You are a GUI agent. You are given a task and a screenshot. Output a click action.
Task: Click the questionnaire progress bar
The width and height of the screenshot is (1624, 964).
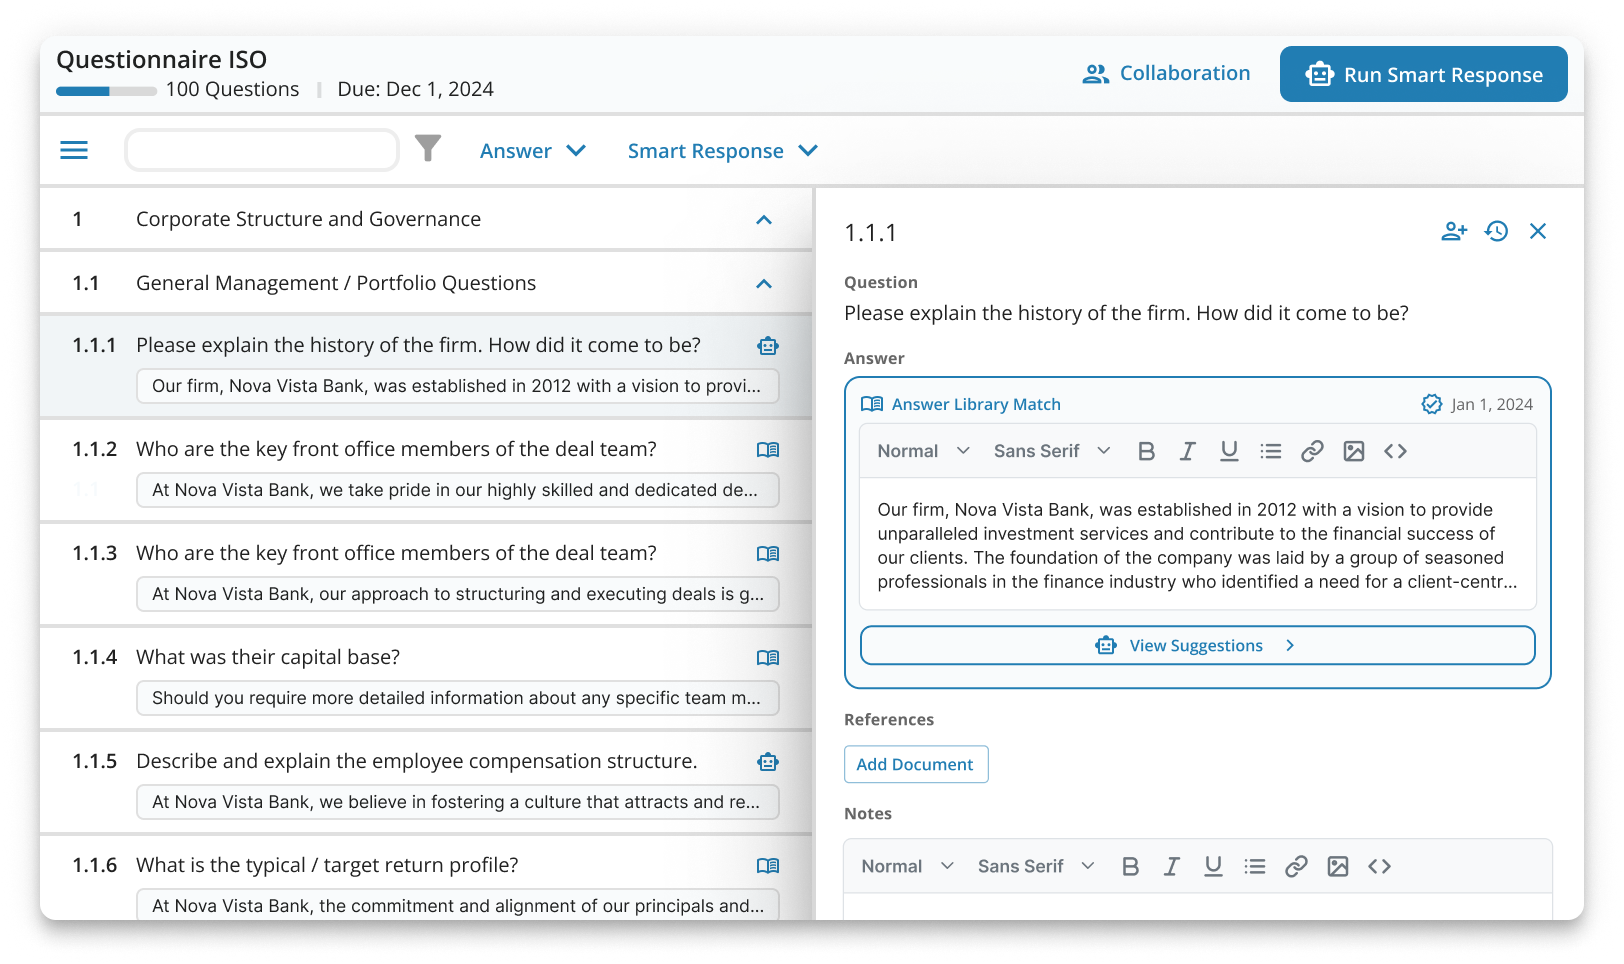[106, 91]
